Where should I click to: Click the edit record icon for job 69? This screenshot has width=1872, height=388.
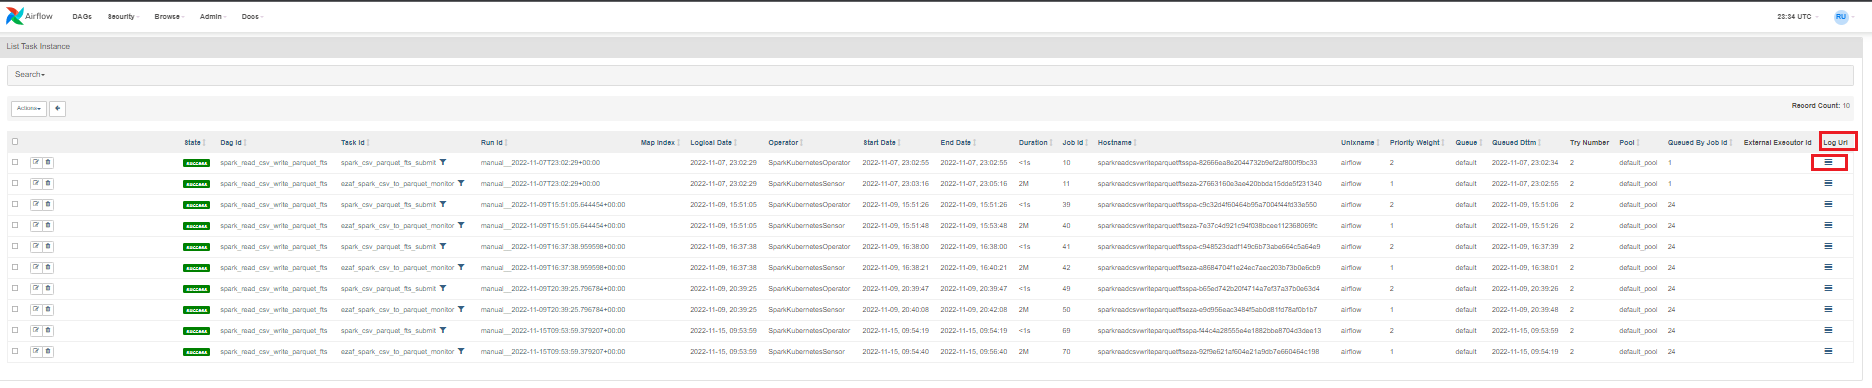point(36,330)
